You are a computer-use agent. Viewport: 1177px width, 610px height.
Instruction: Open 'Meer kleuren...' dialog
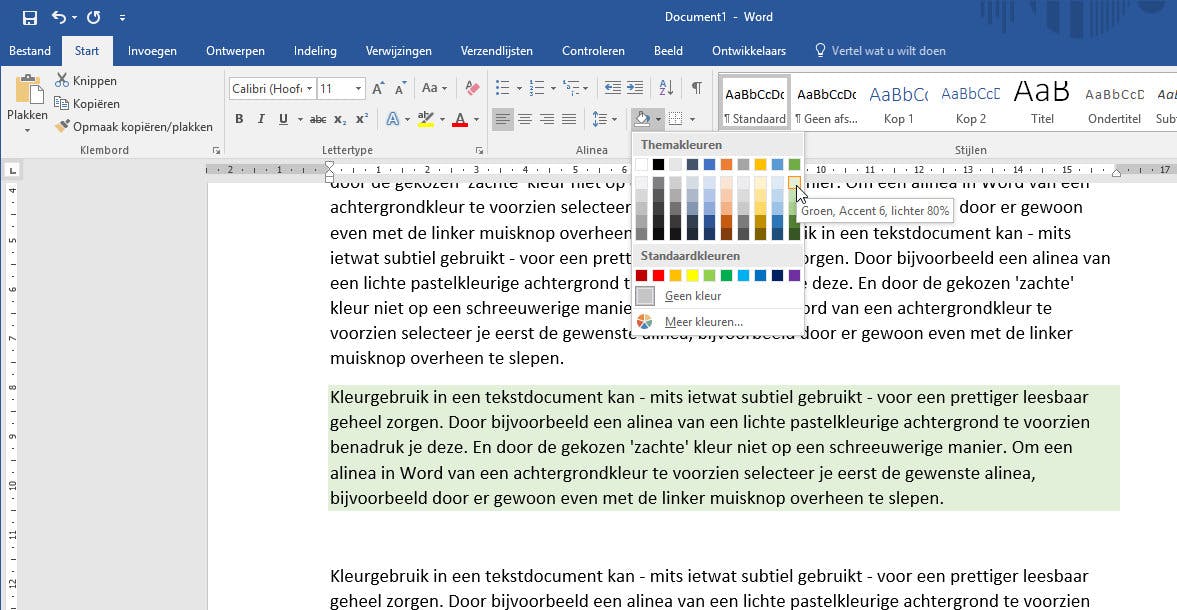[703, 322]
